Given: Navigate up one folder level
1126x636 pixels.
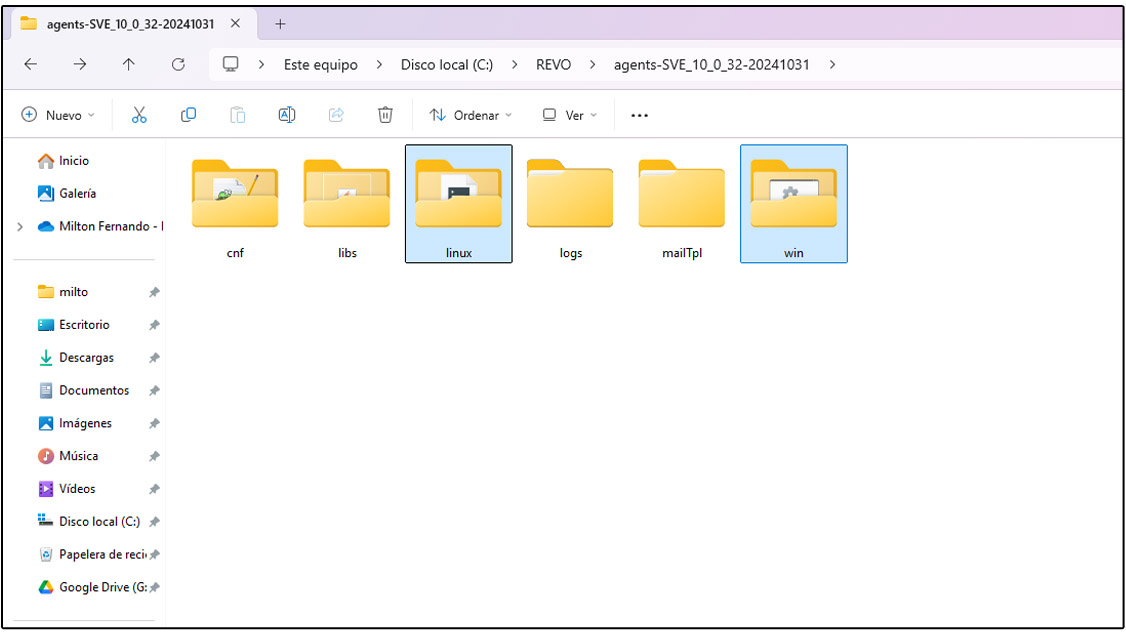Looking at the screenshot, I should [129, 64].
